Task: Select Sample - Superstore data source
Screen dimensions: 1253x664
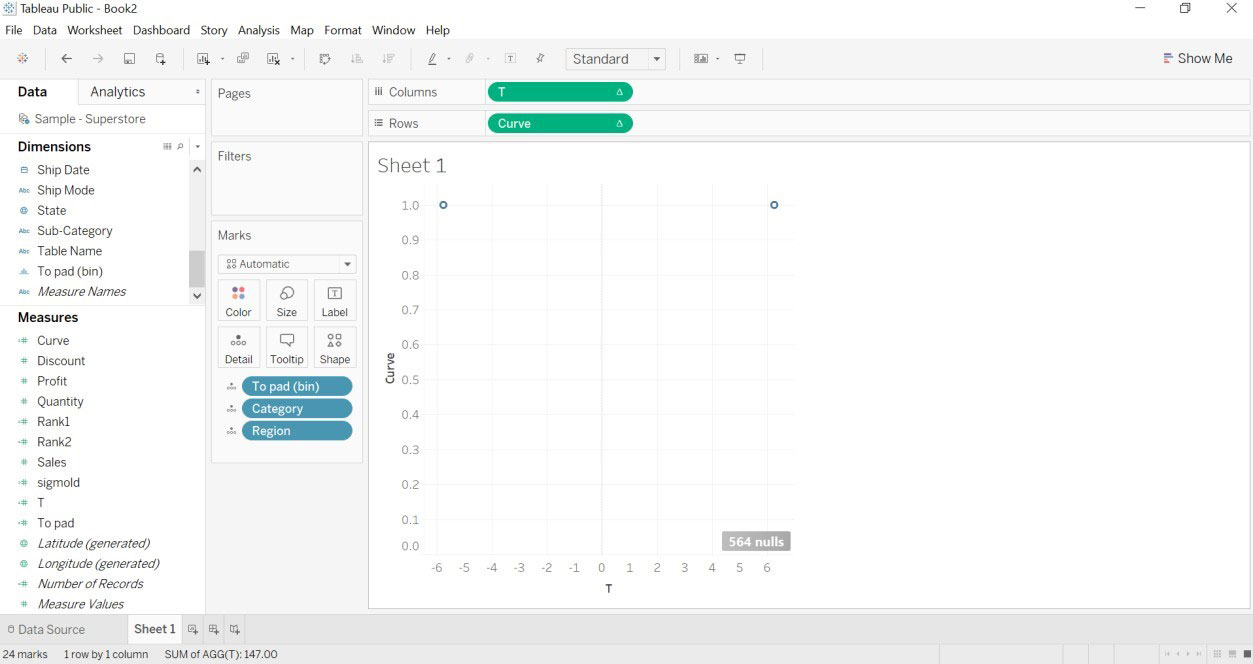Action: tap(90, 119)
